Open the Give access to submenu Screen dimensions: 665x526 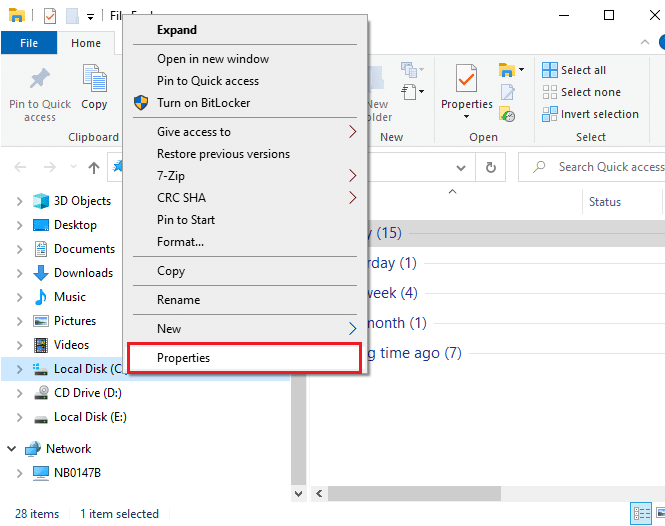point(245,132)
